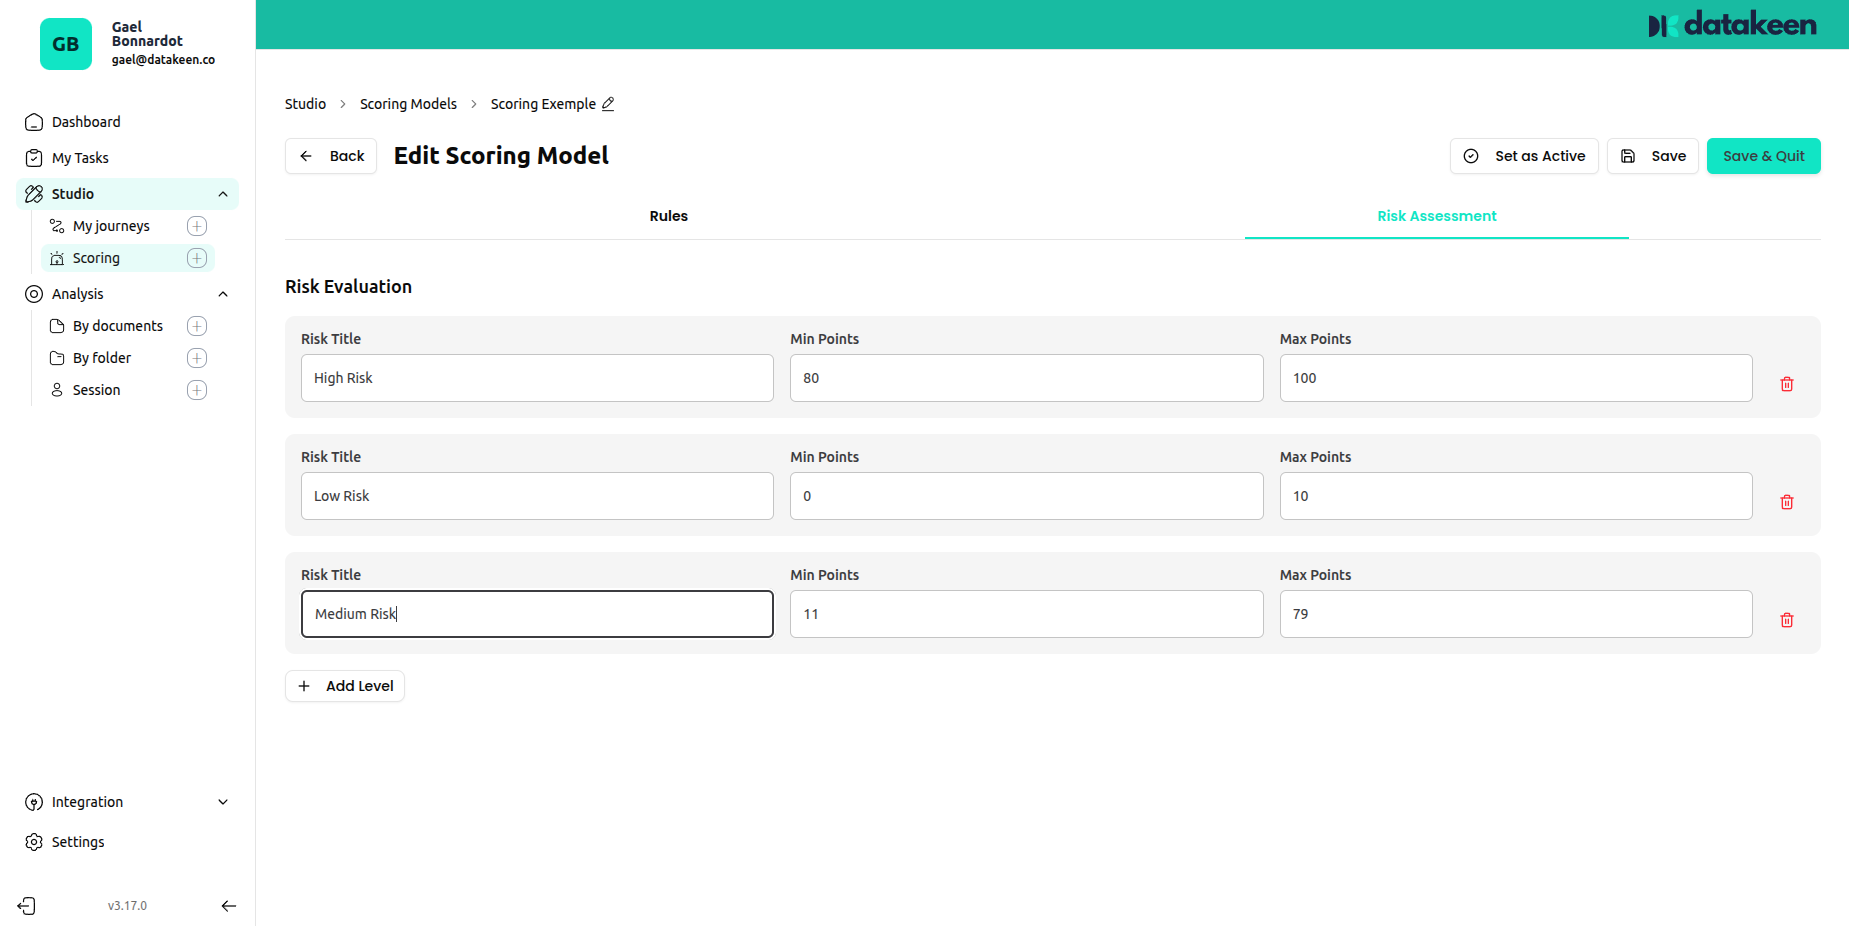
Task: Delete the Low Risk level row
Action: (x=1786, y=502)
